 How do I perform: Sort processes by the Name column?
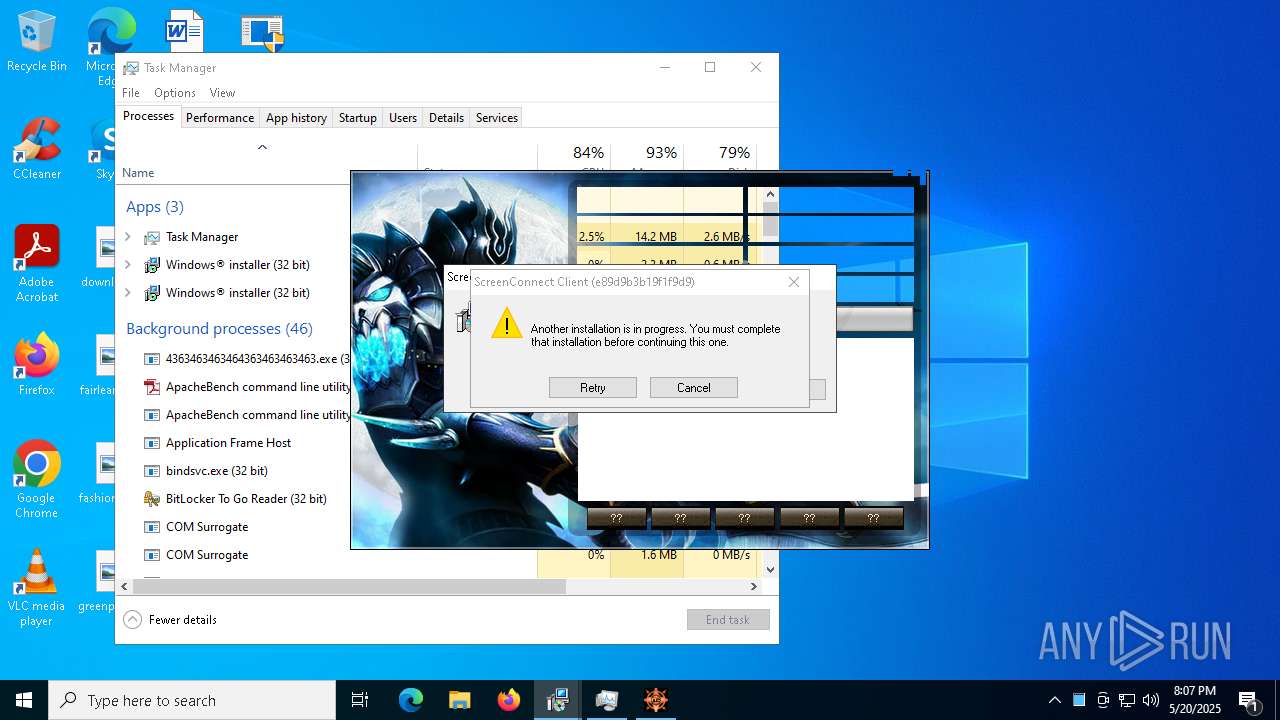(138, 173)
